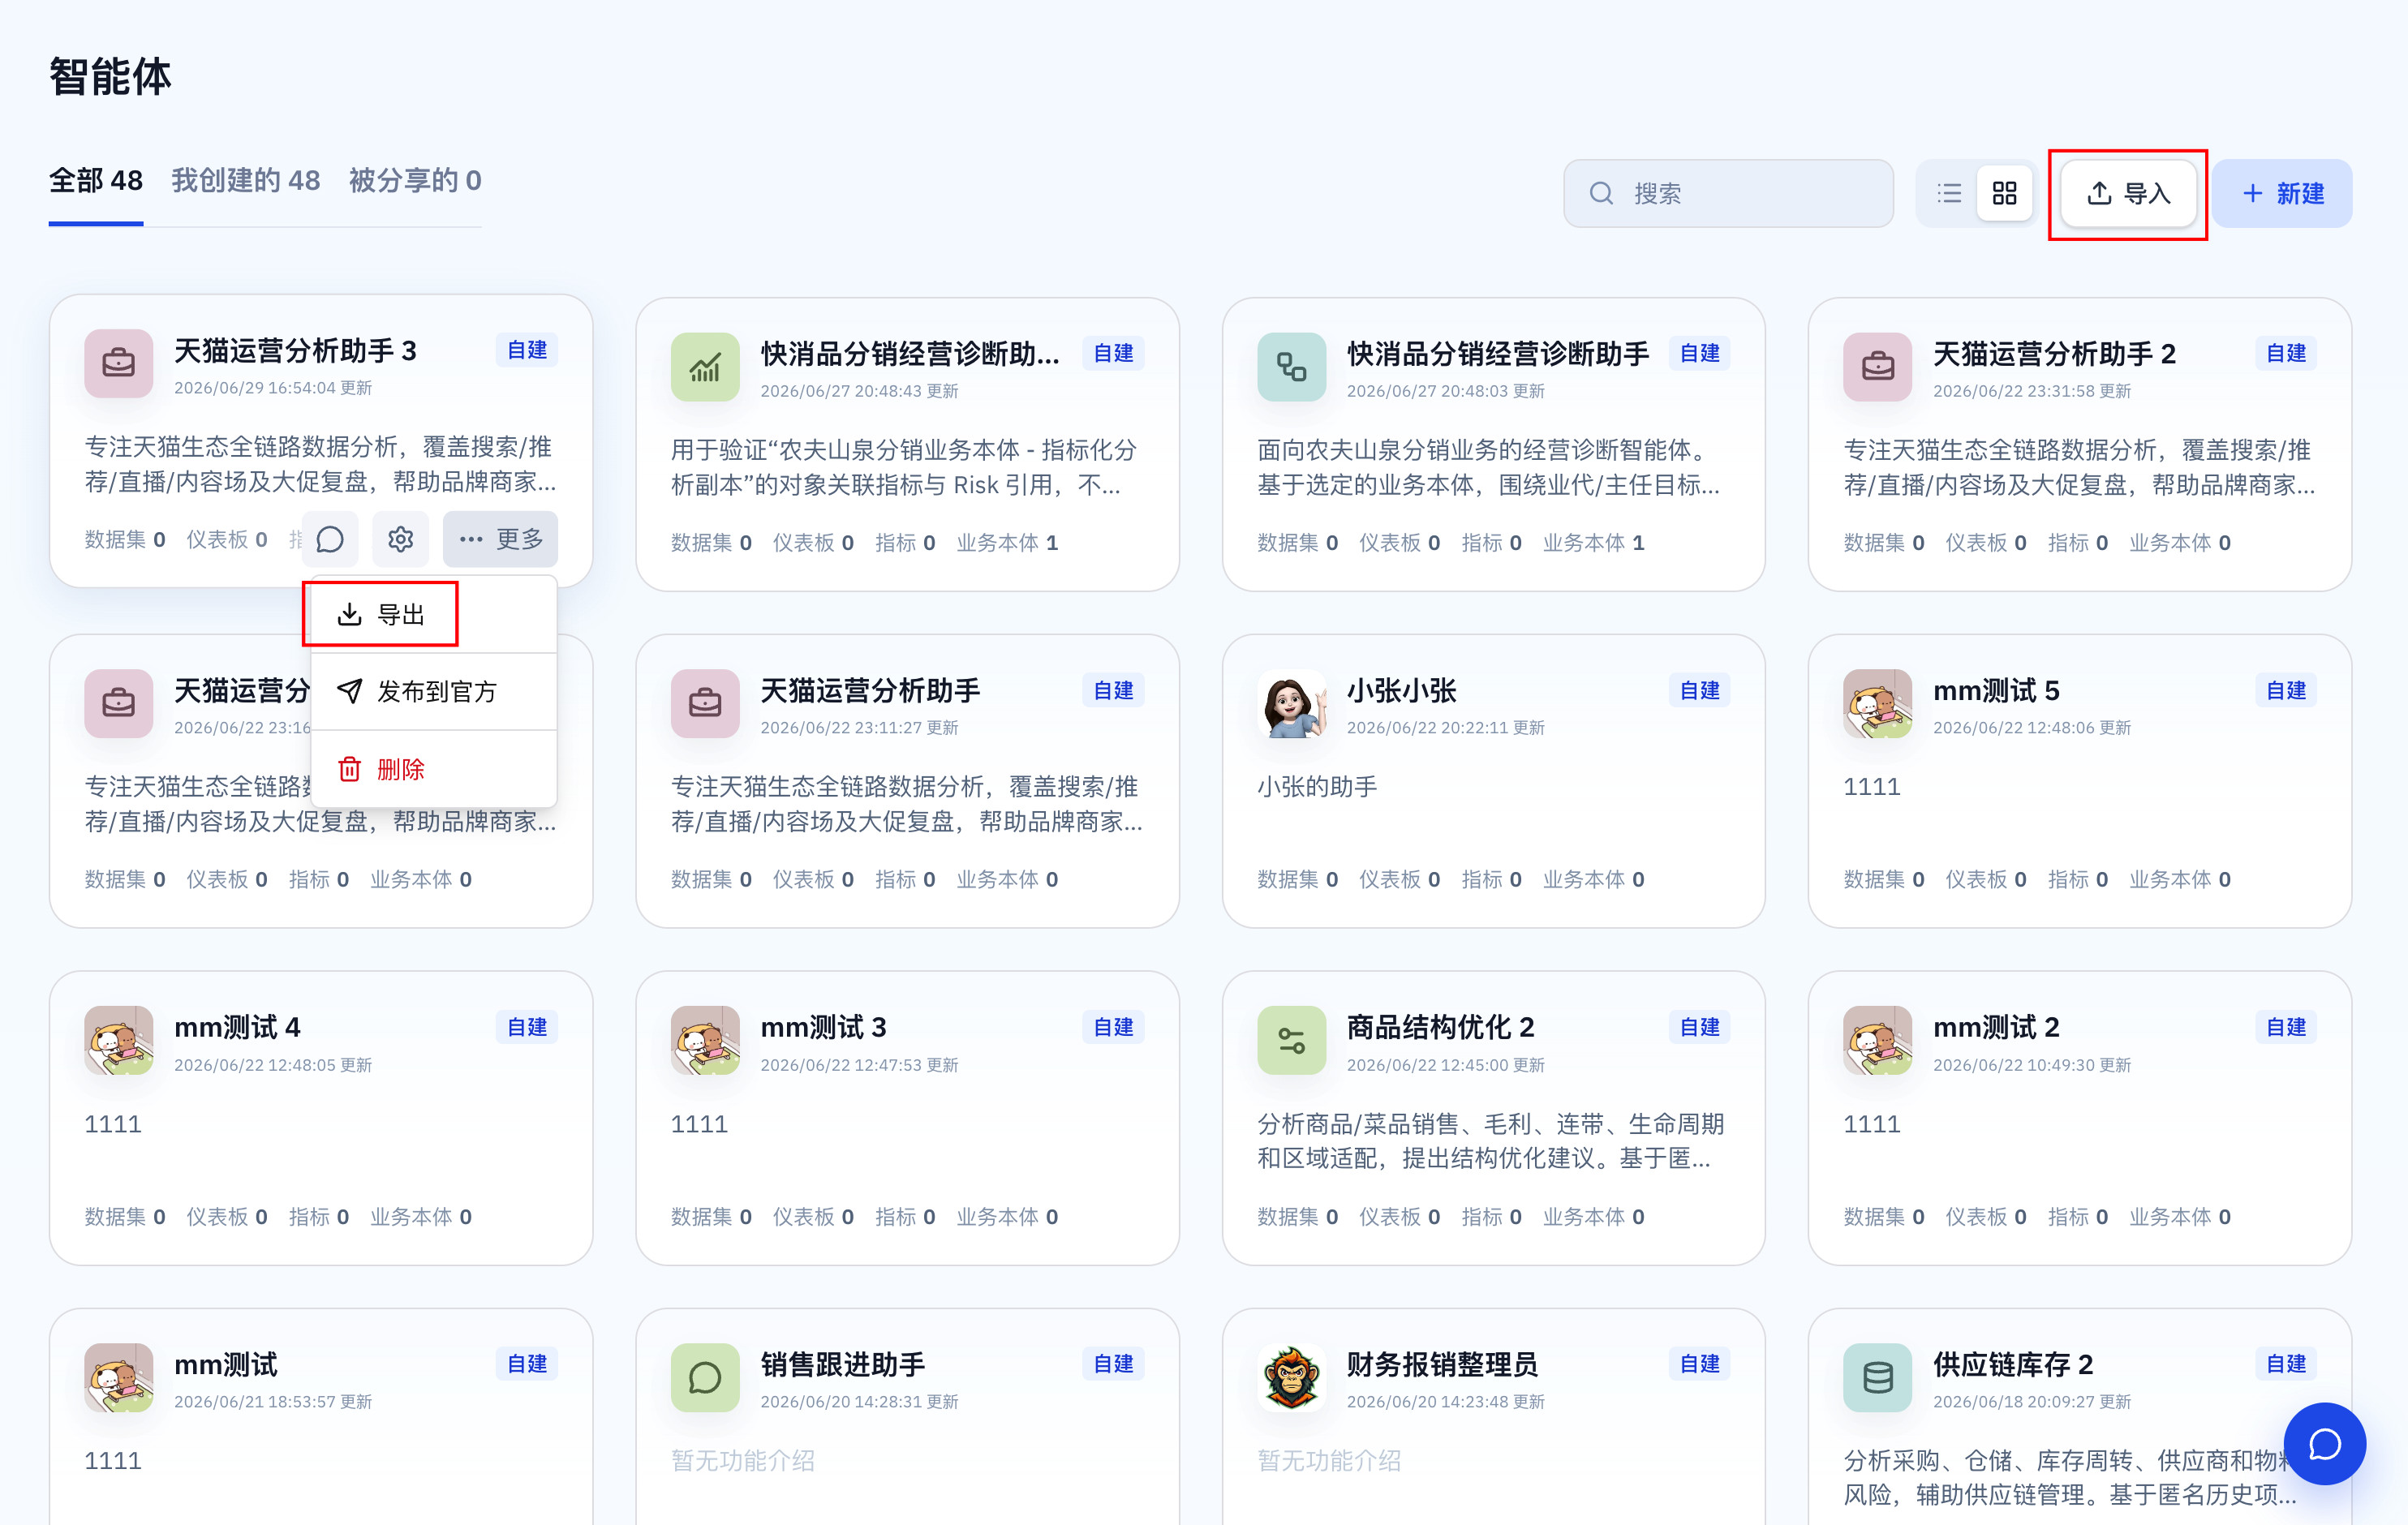Toggle the 更多 dropdown button
Screen dimensions: 2408x1525
[500, 540]
